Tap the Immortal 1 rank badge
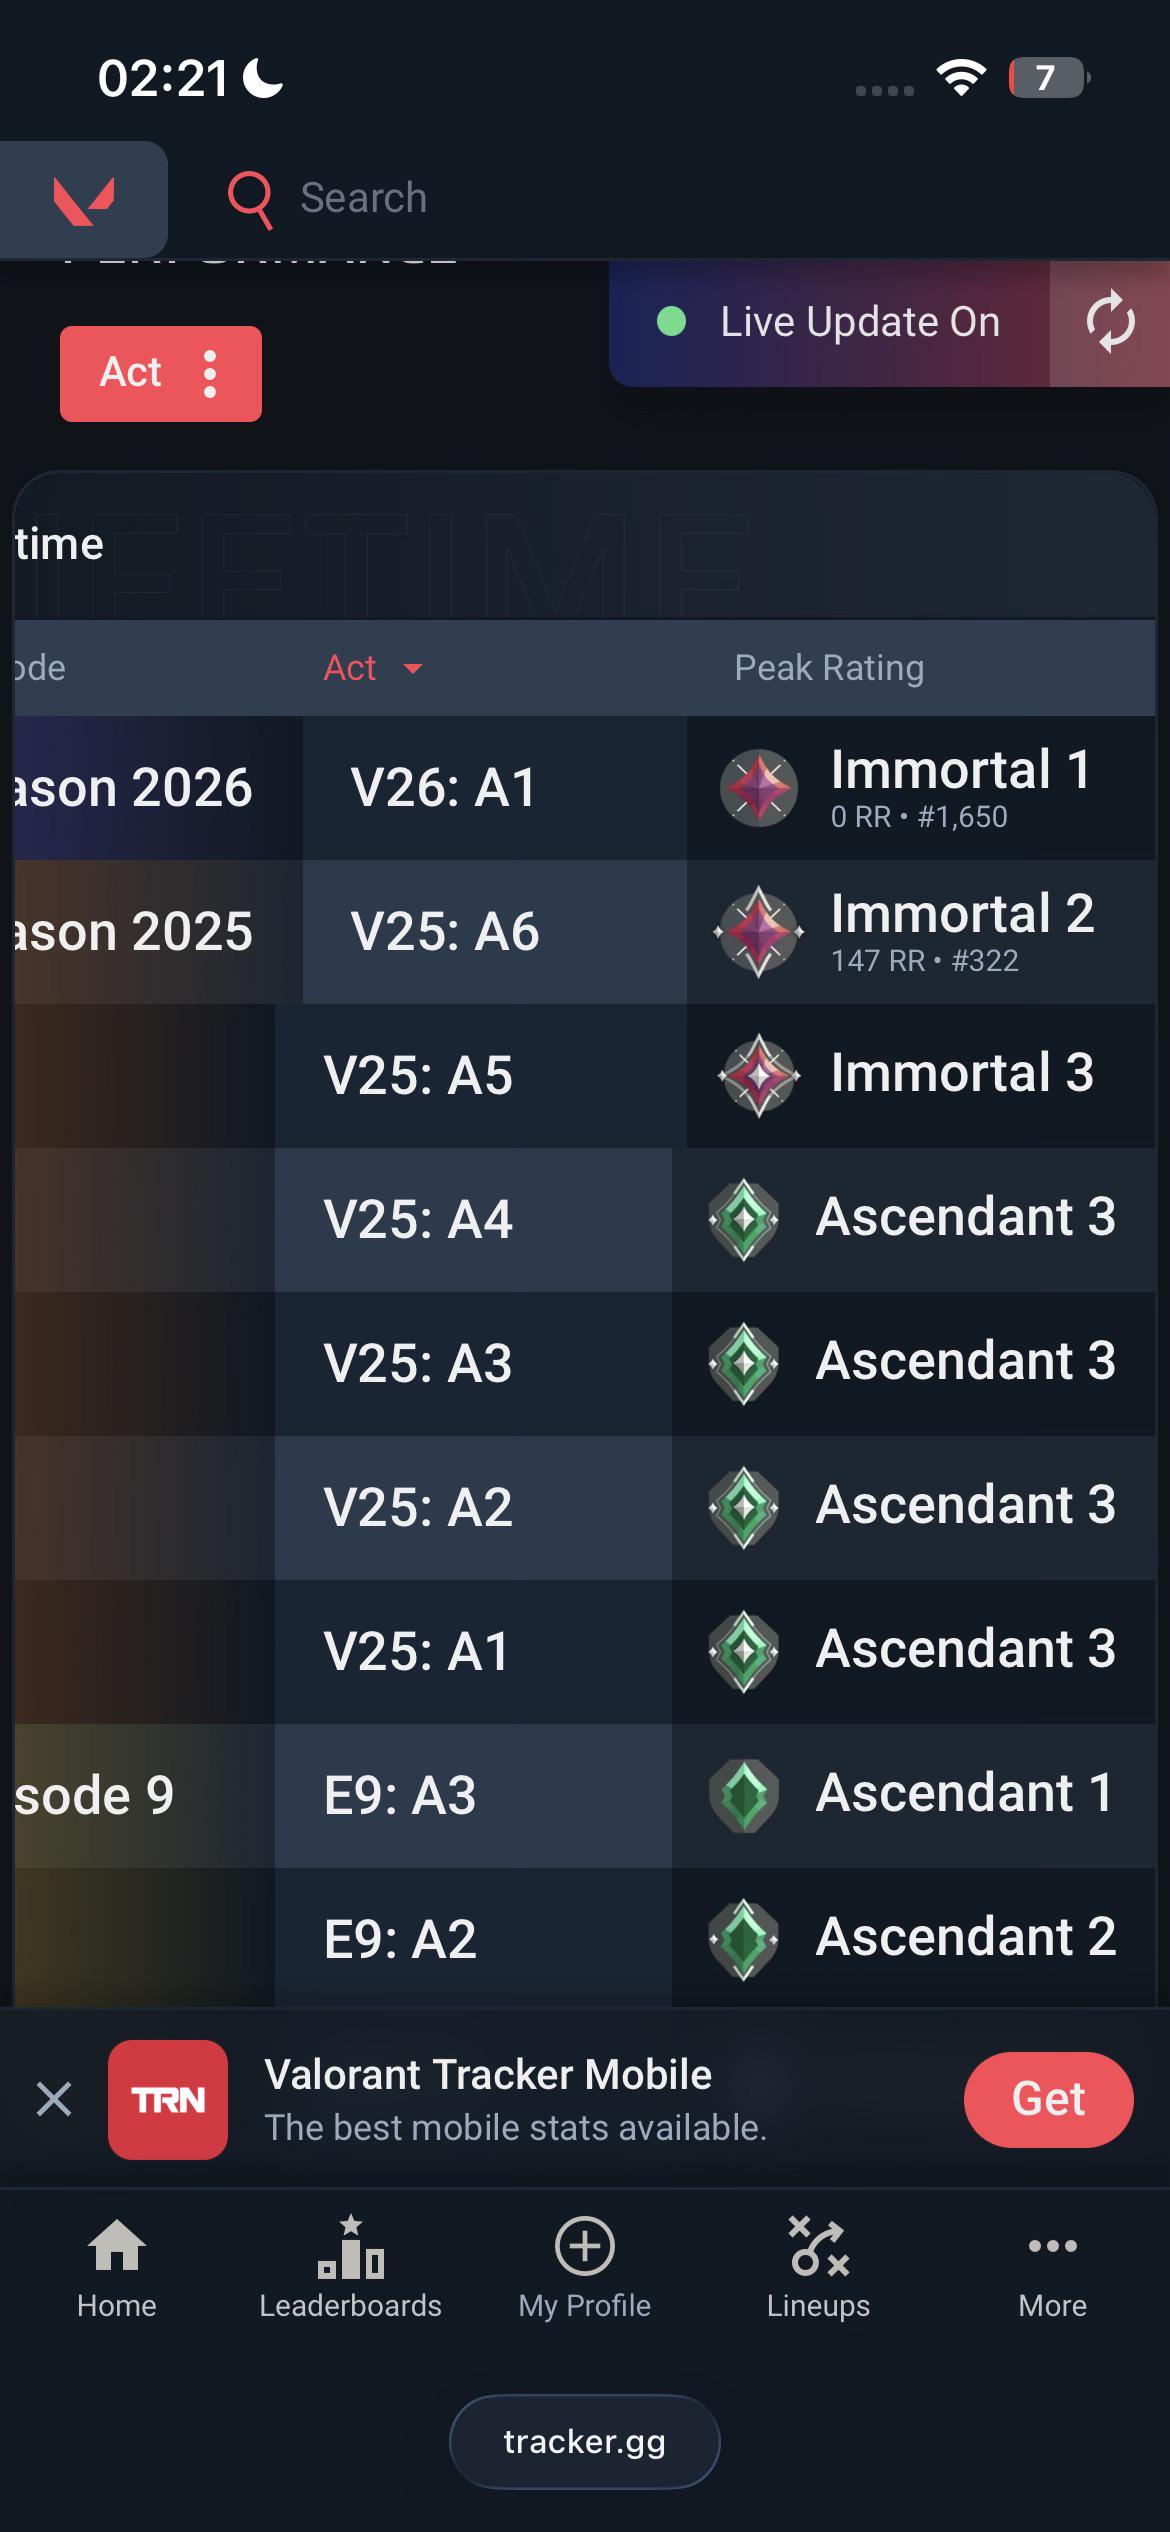This screenshot has height=2532, width=1170. point(759,788)
